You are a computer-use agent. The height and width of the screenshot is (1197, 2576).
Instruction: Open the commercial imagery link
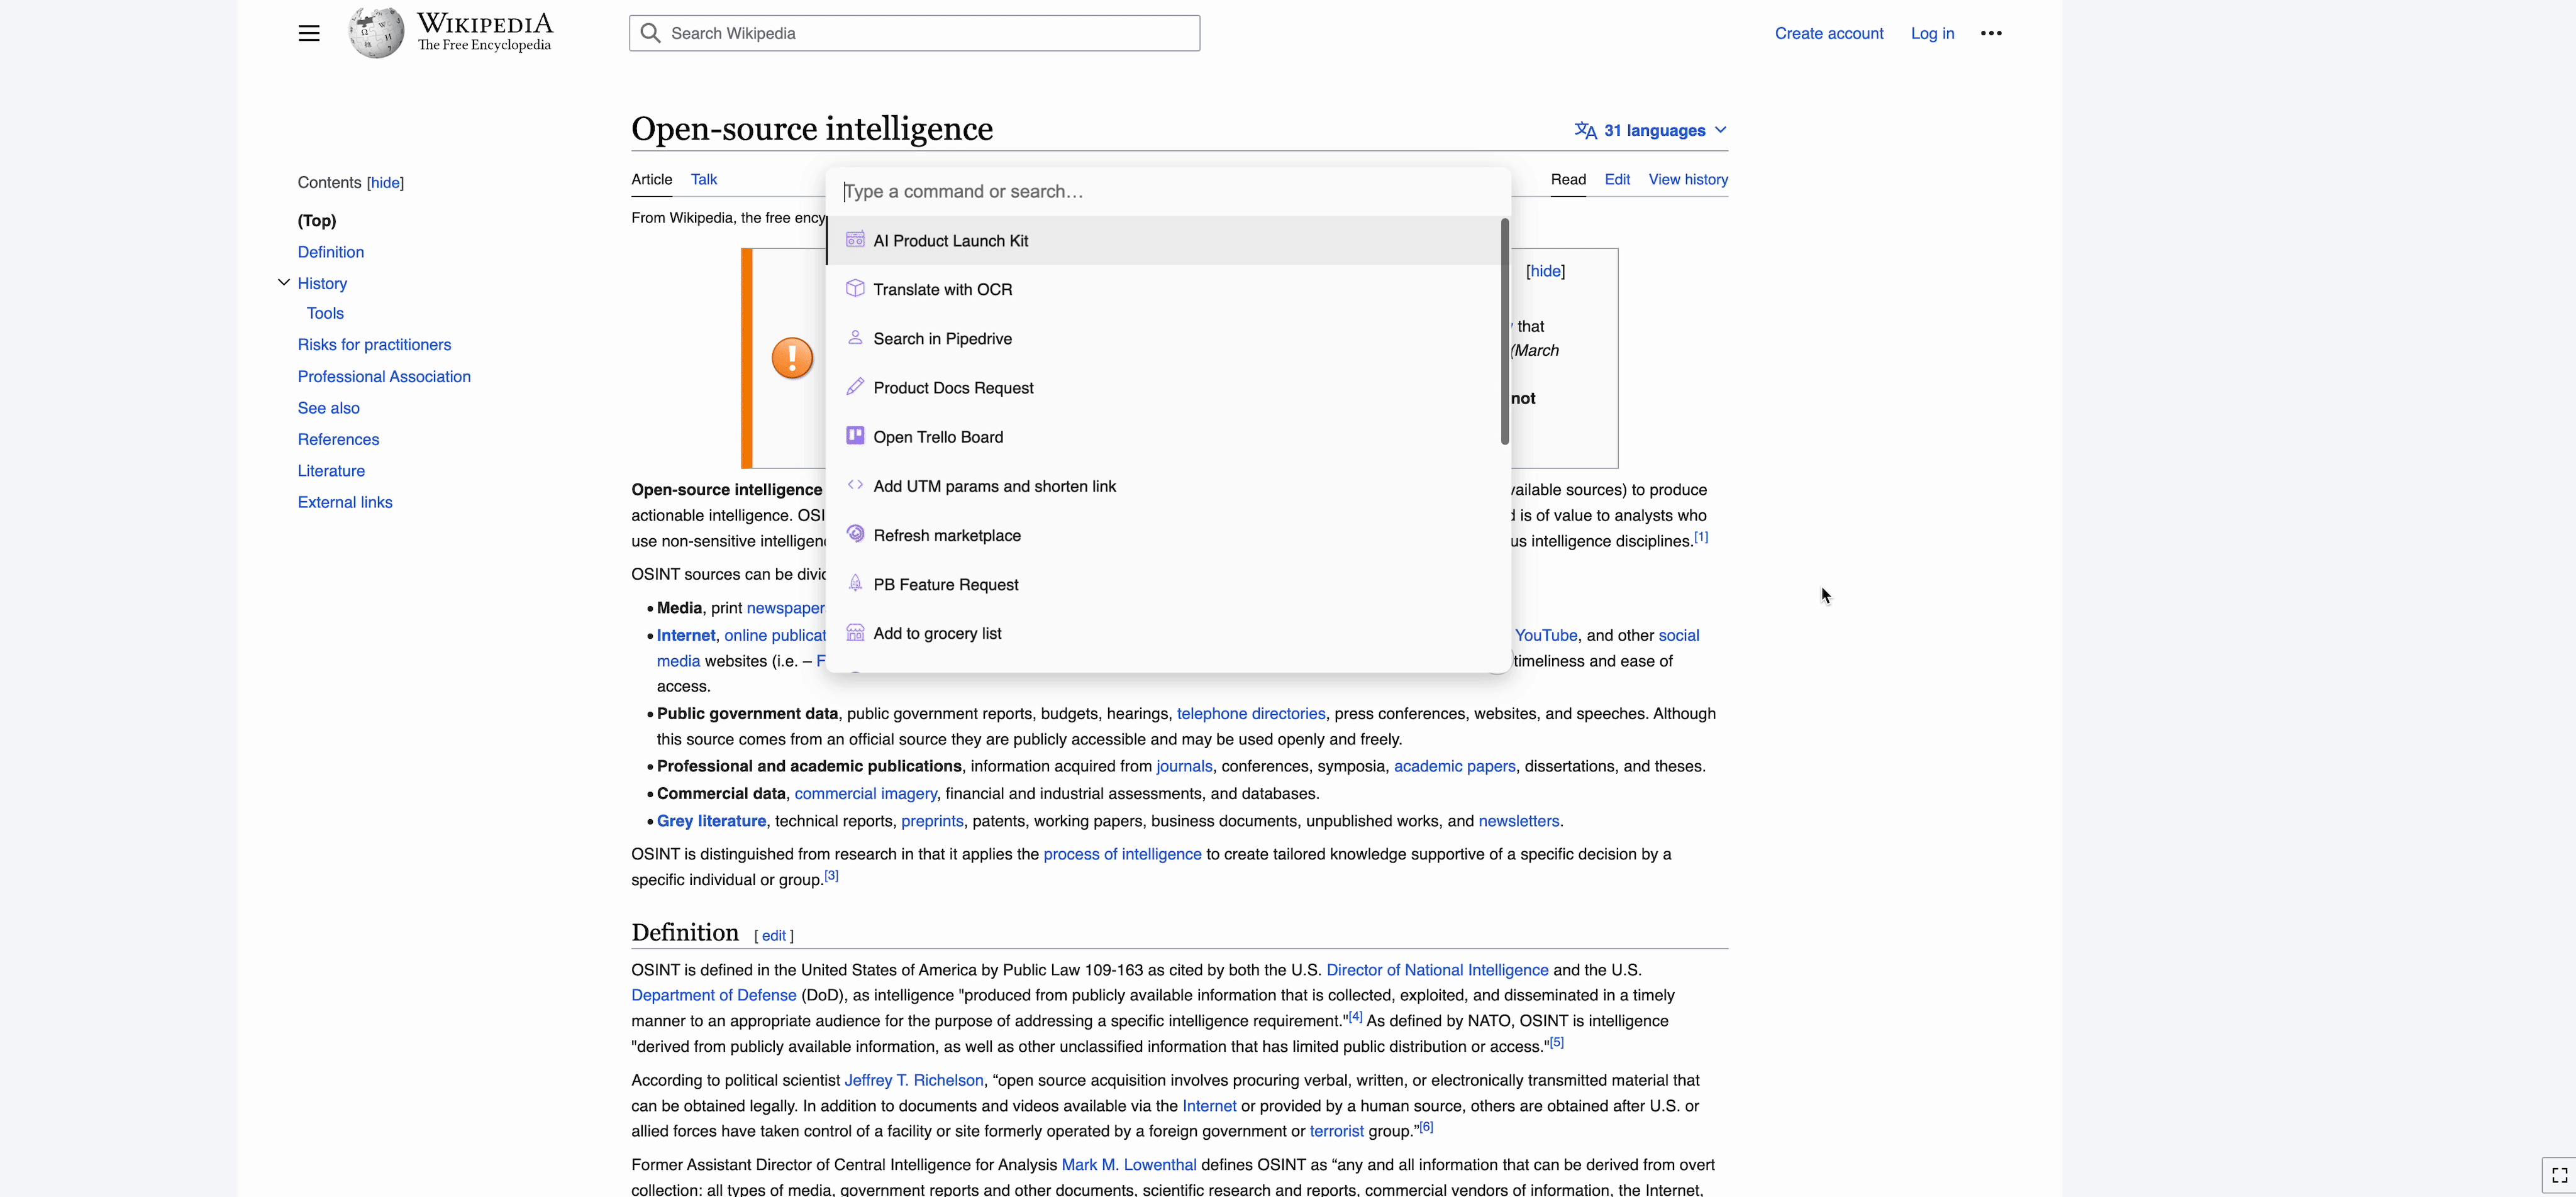865,794
